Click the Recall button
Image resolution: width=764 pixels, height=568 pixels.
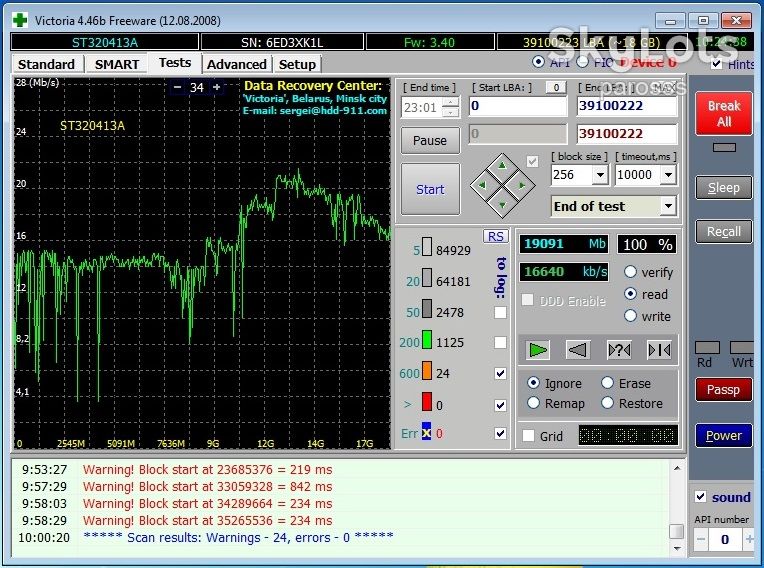click(724, 231)
